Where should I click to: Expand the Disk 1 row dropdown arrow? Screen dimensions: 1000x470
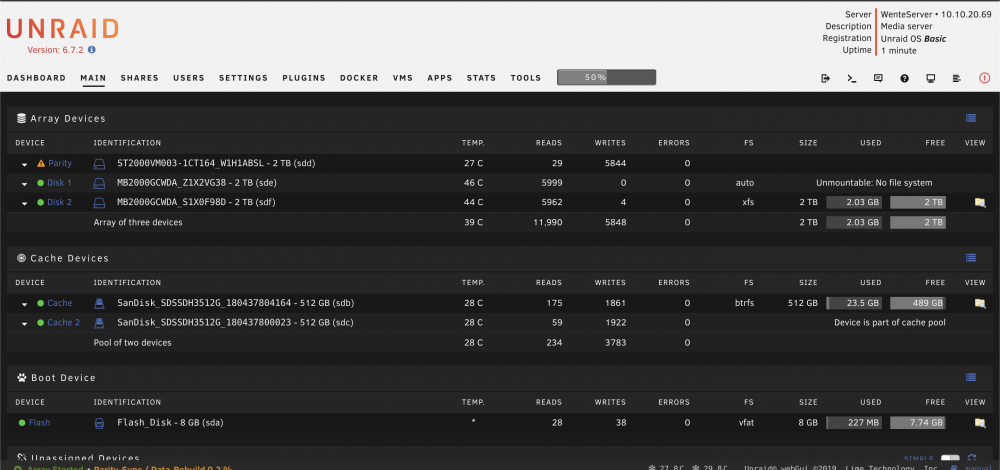[24, 184]
